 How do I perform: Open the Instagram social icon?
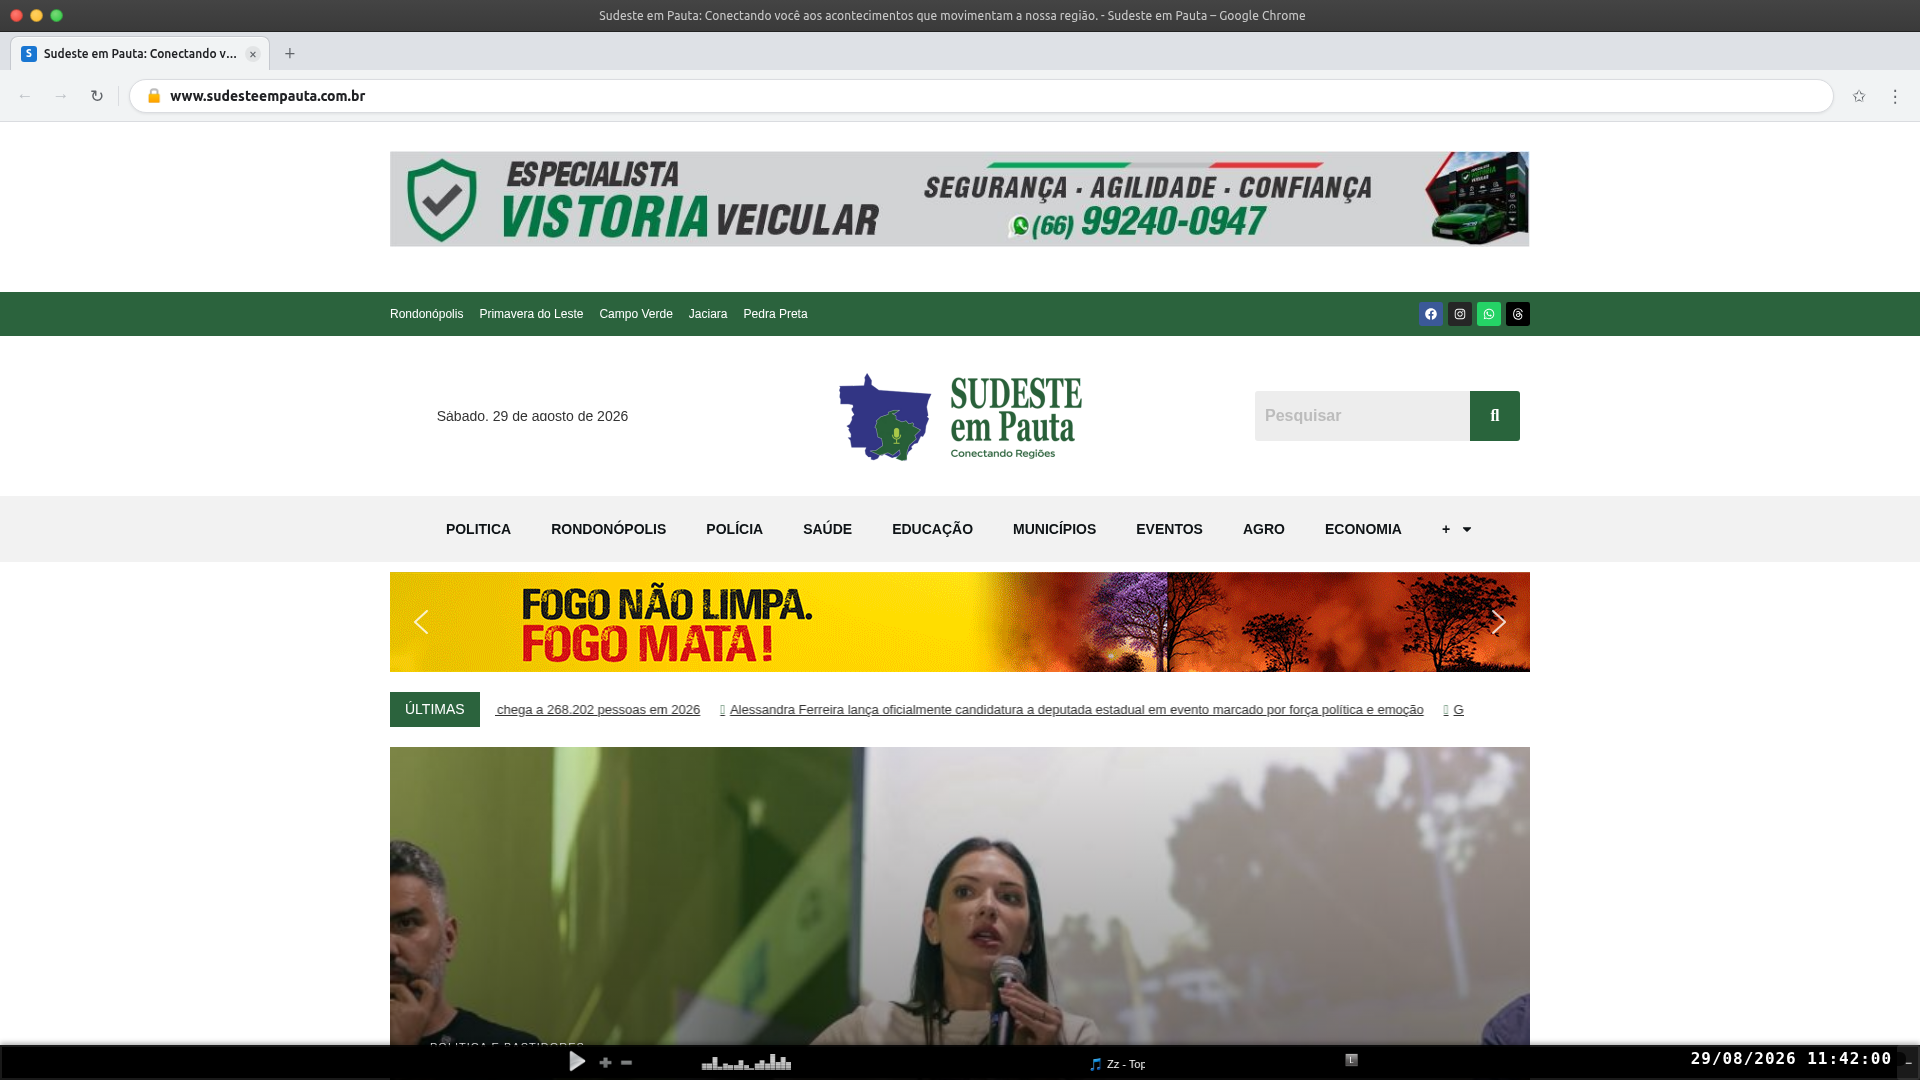coord(1460,314)
